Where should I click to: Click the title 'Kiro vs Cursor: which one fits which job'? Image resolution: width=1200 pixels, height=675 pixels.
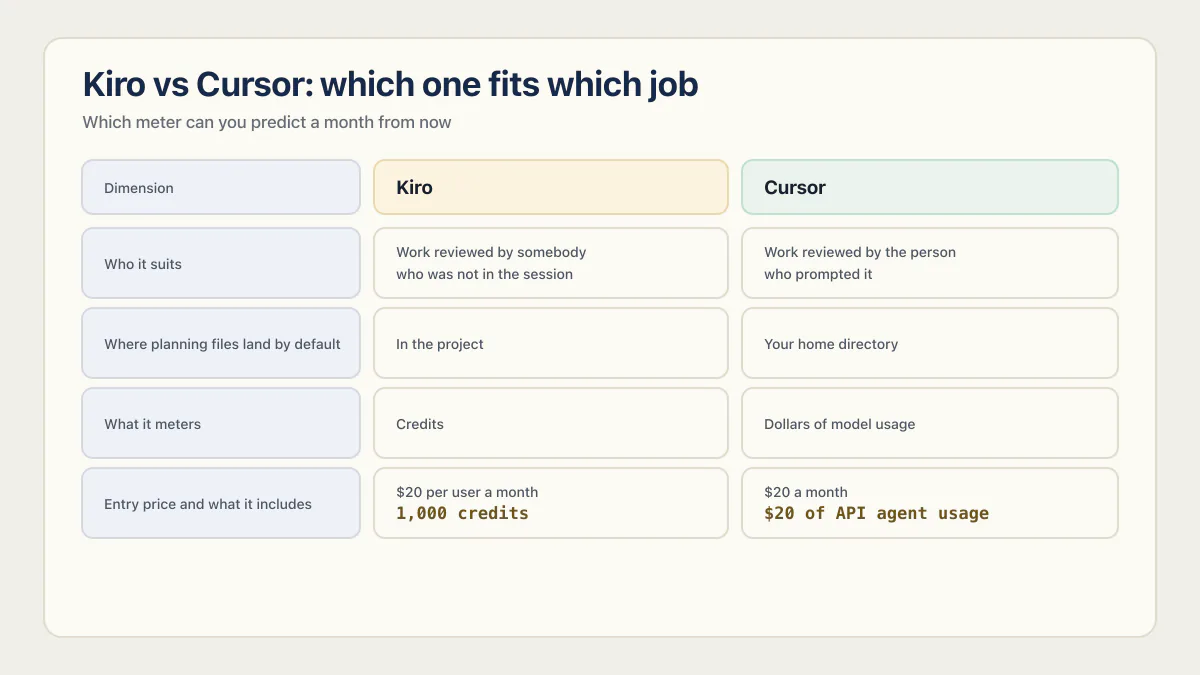click(390, 84)
